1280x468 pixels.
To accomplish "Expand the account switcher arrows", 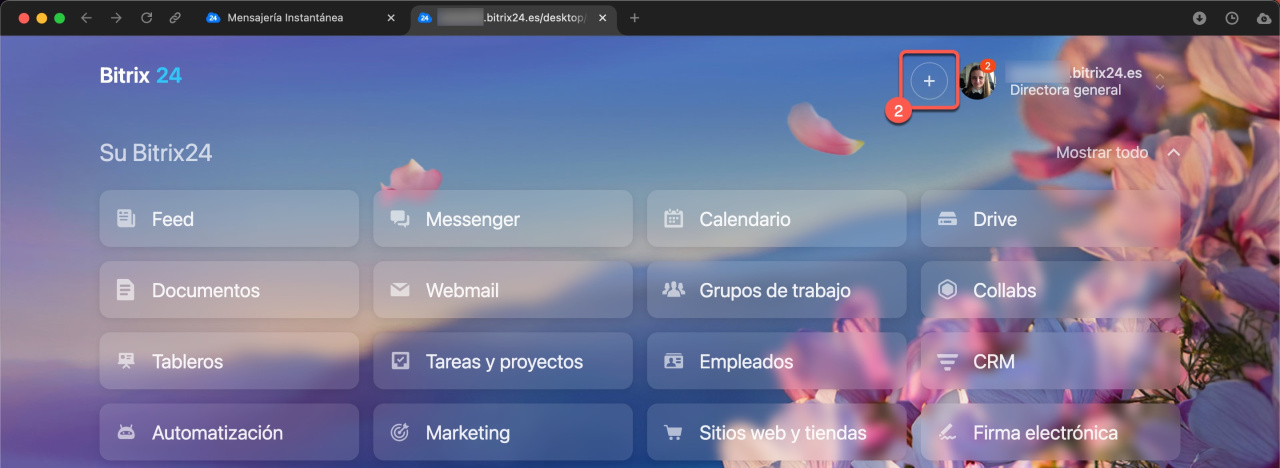I will 1160,81.
